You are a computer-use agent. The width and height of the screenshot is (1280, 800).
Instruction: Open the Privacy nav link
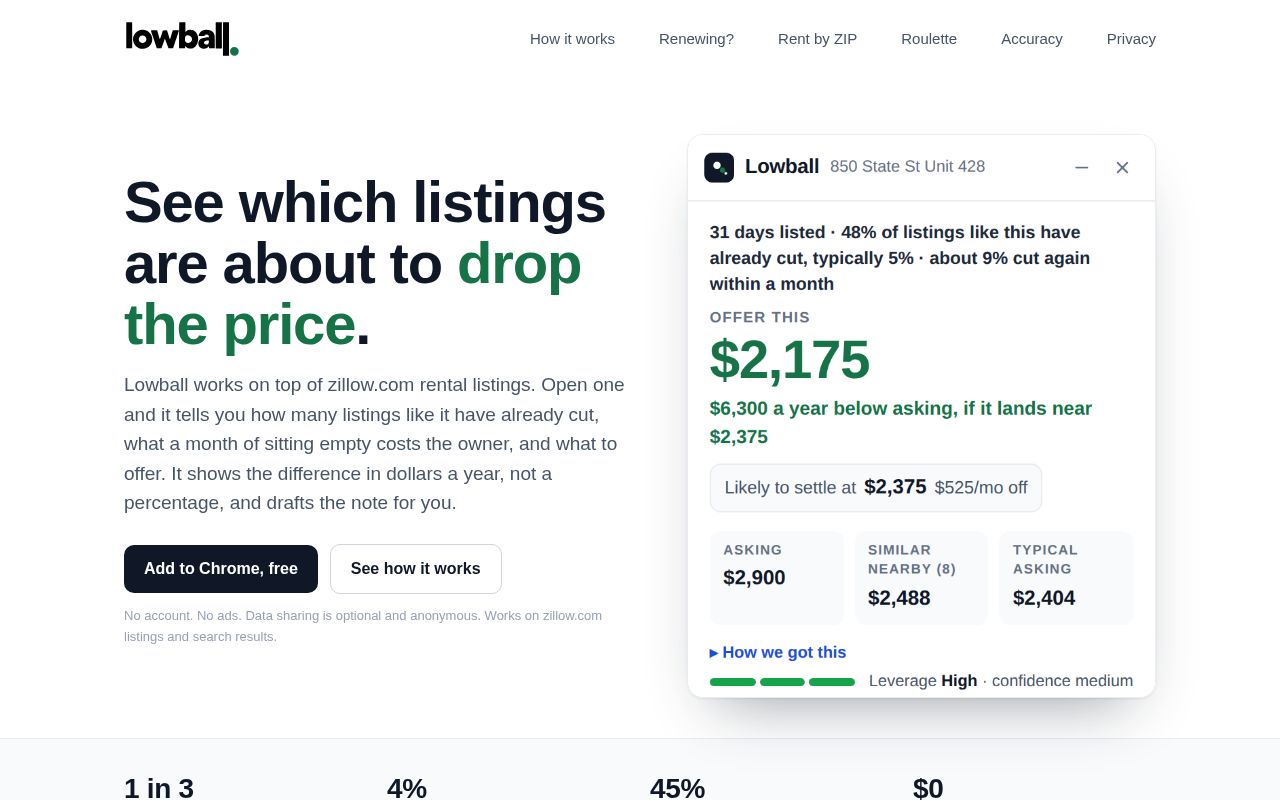point(1131,39)
